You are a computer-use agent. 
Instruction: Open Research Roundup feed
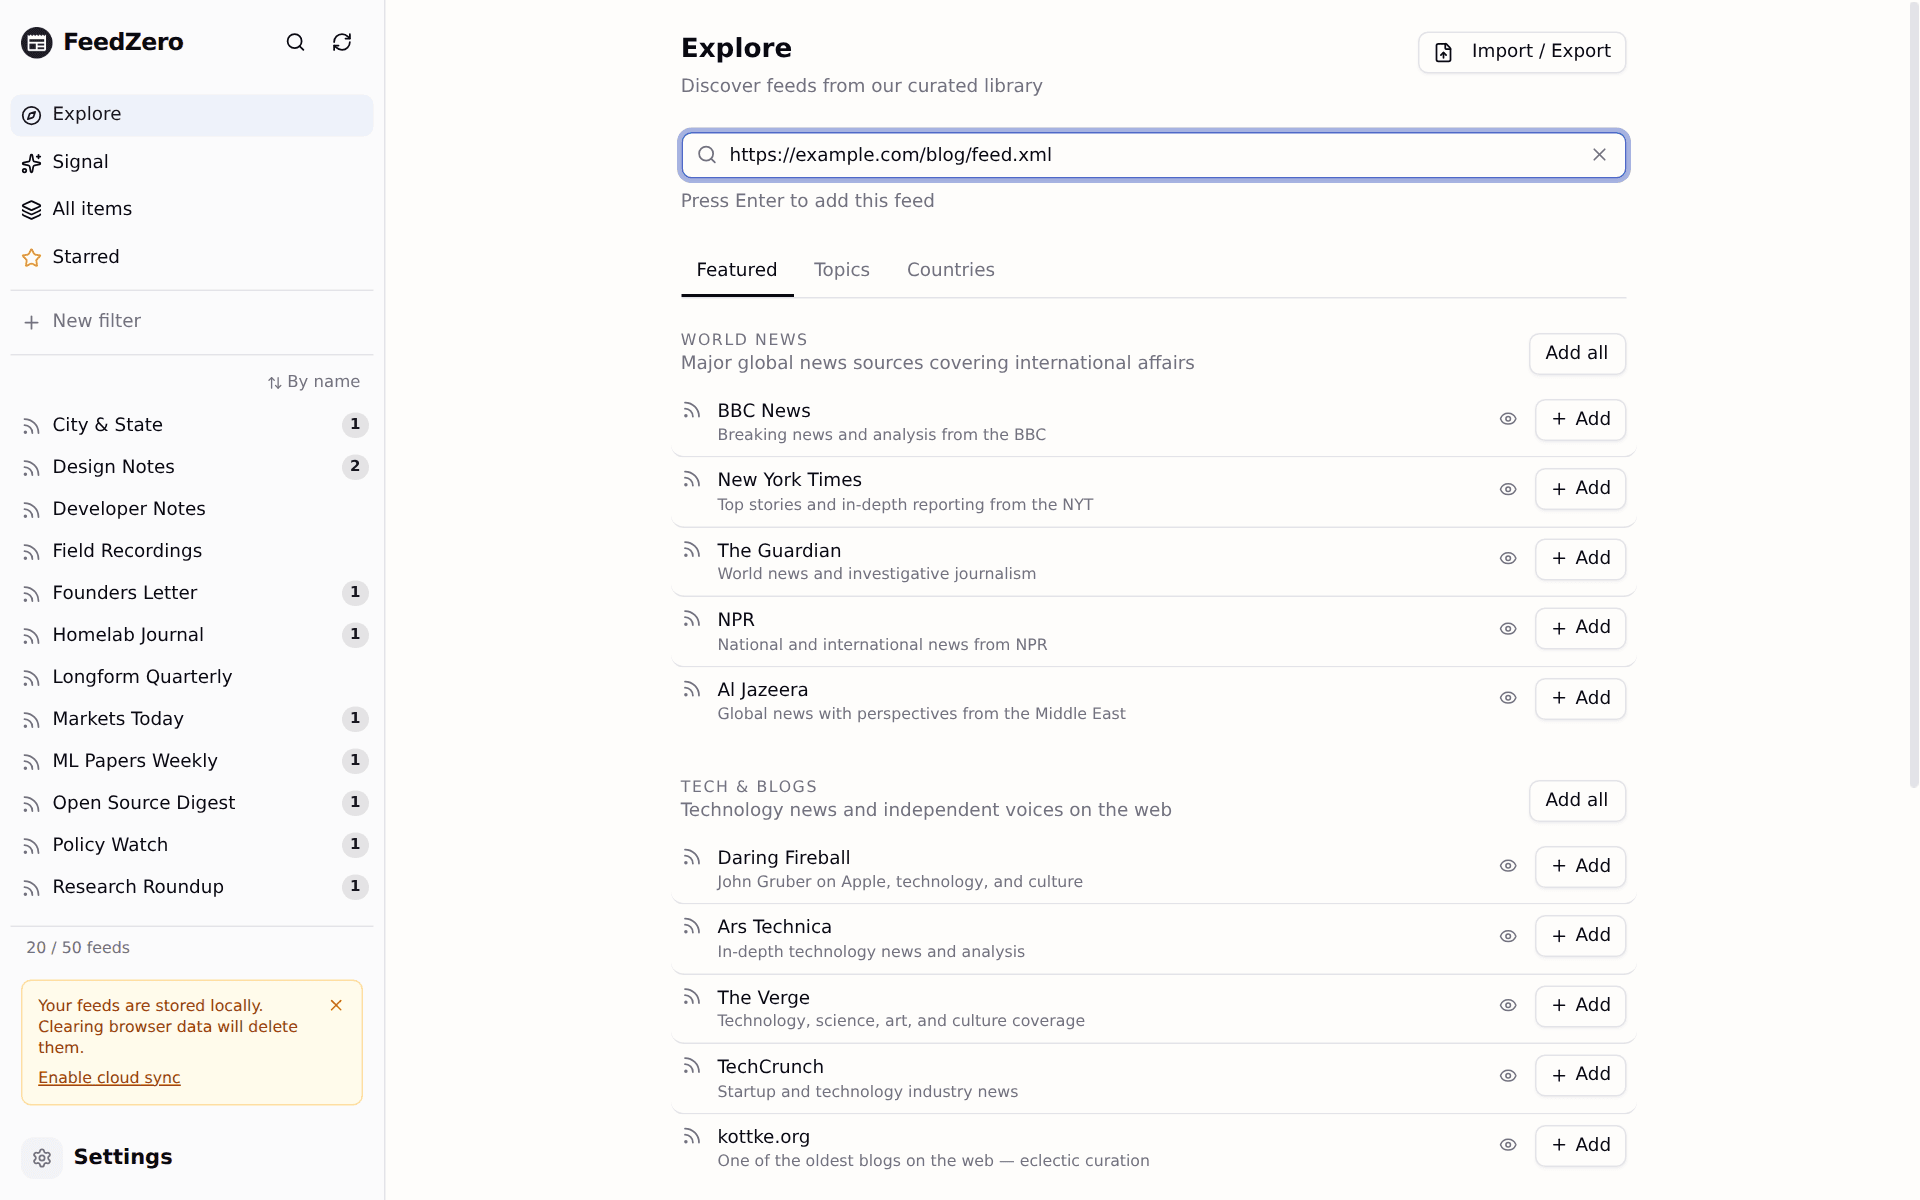[192, 887]
